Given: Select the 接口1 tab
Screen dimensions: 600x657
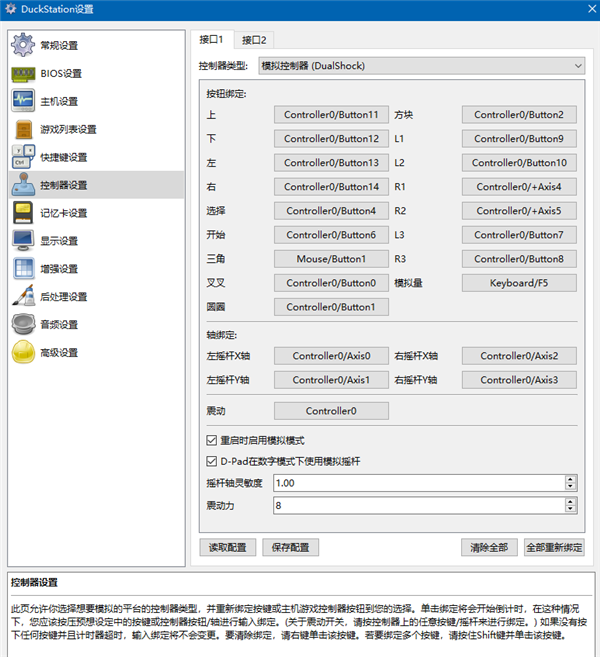Looking at the screenshot, I should click(x=212, y=39).
